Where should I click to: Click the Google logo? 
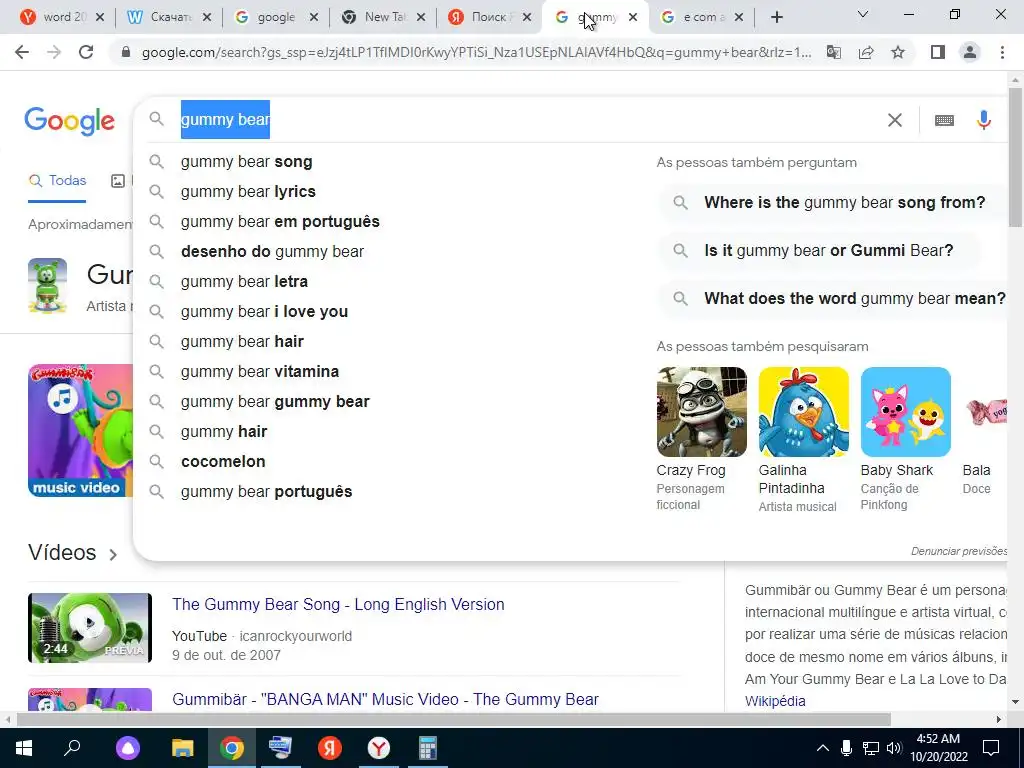click(x=69, y=121)
